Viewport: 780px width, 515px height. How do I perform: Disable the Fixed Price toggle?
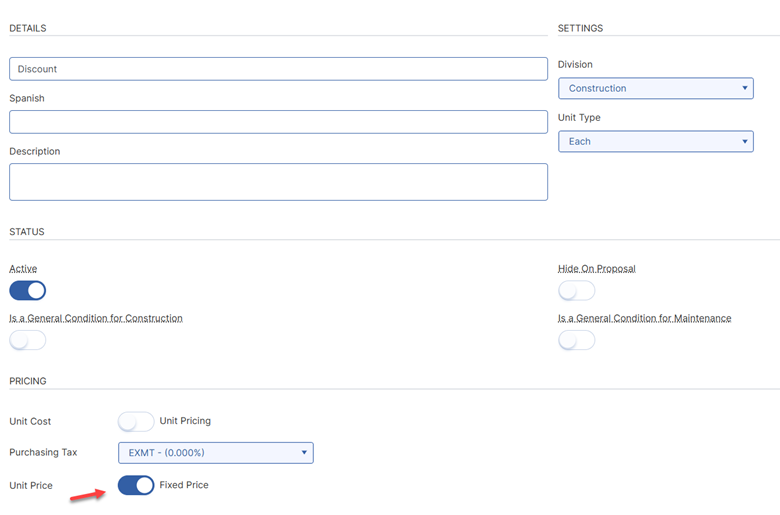(136, 485)
